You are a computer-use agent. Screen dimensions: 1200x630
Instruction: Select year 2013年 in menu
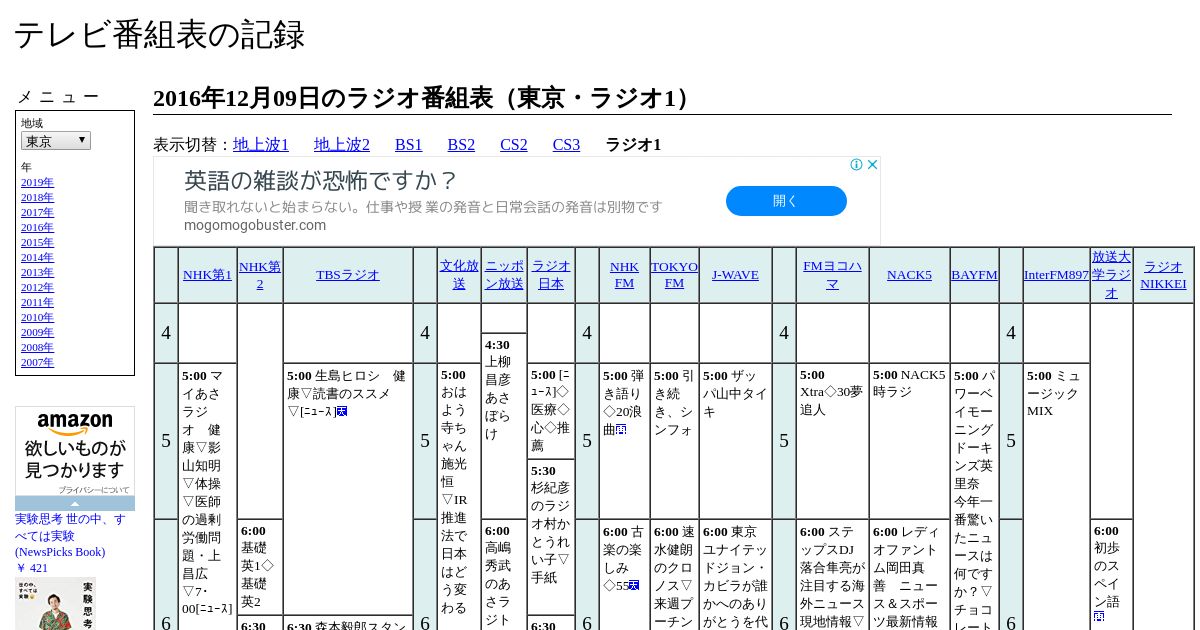click(x=37, y=272)
